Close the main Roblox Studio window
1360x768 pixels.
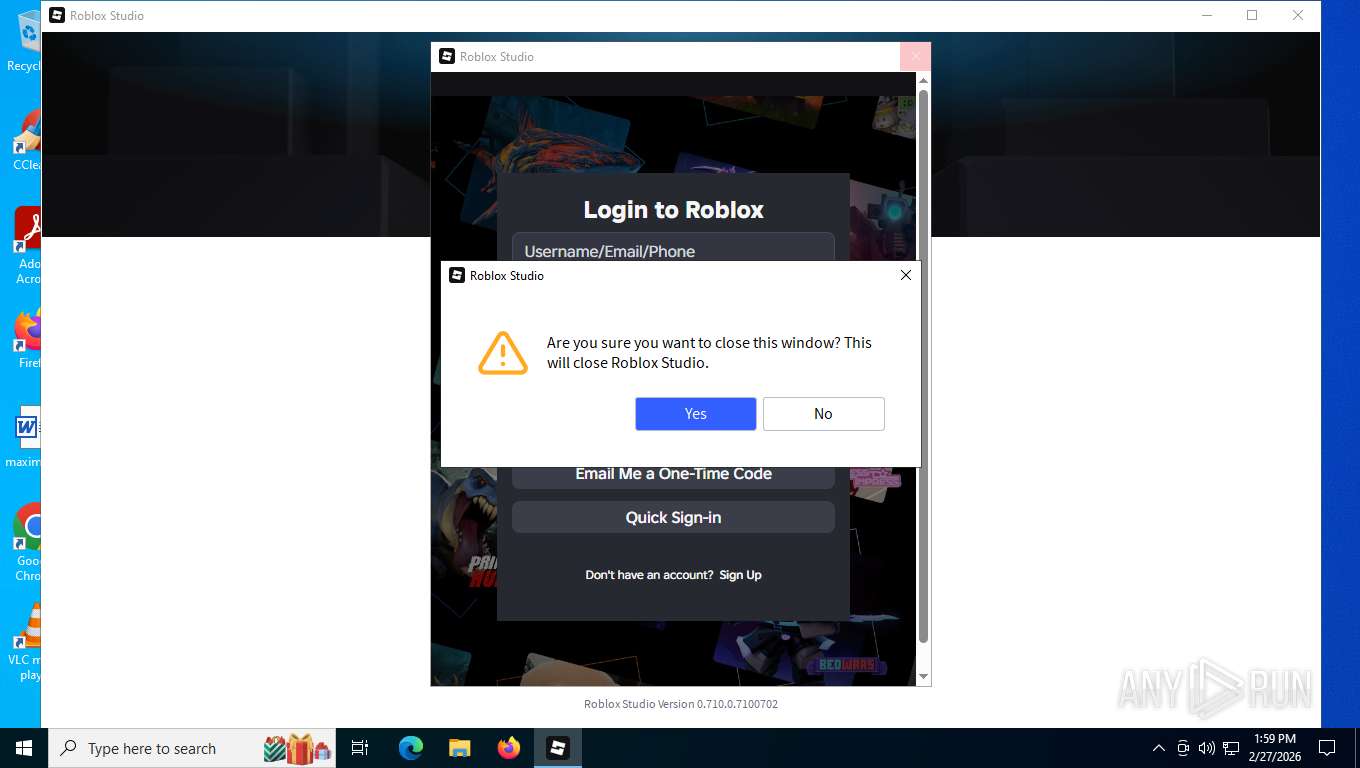coord(1298,15)
